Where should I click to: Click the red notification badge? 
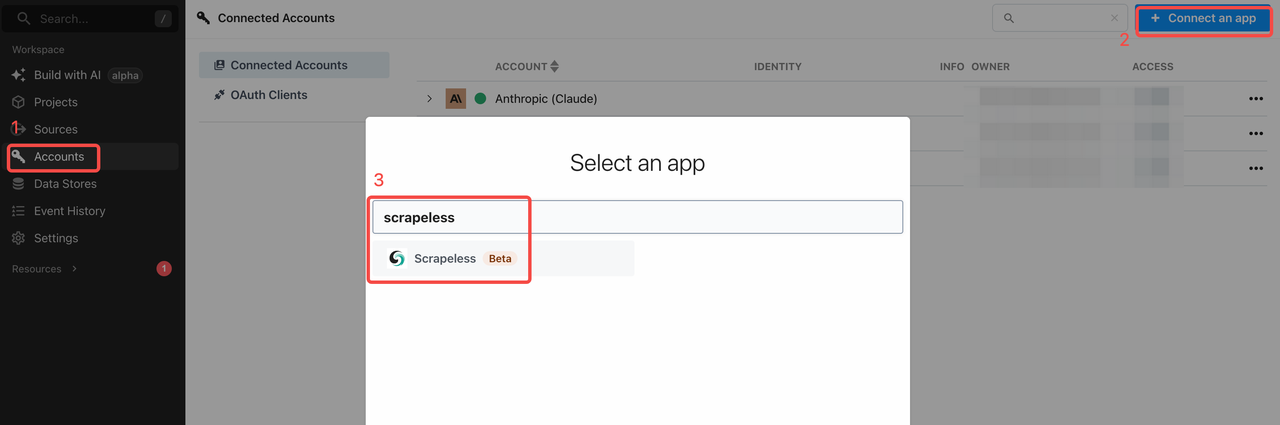[x=164, y=269]
